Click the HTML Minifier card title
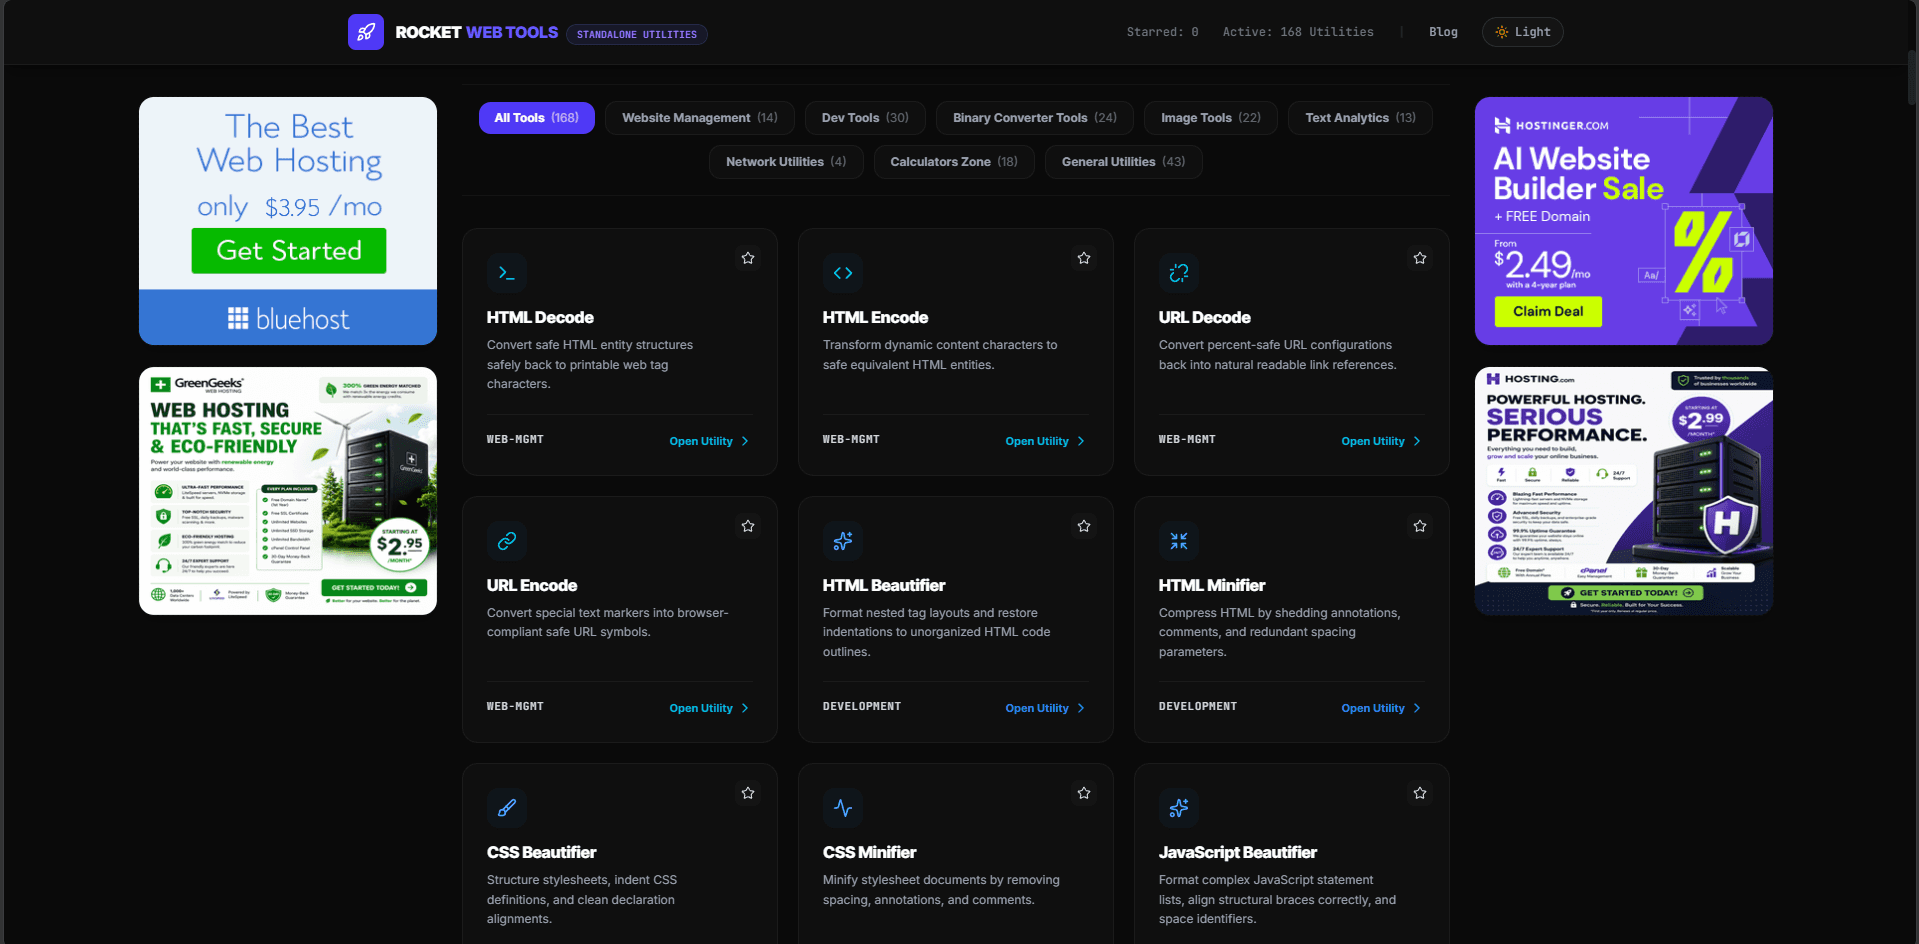This screenshot has width=1919, height=944. (x=1212, y=585)
